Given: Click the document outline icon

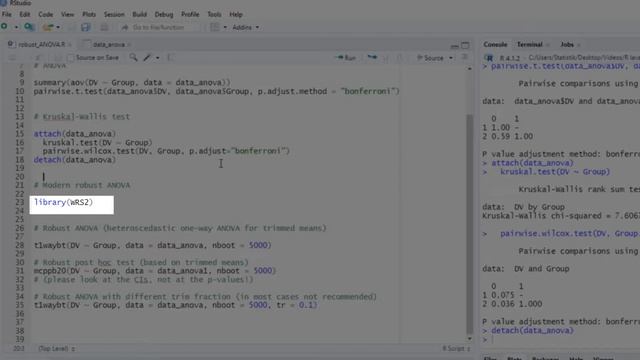Looking at the screenshot, I should click(465, 58).
